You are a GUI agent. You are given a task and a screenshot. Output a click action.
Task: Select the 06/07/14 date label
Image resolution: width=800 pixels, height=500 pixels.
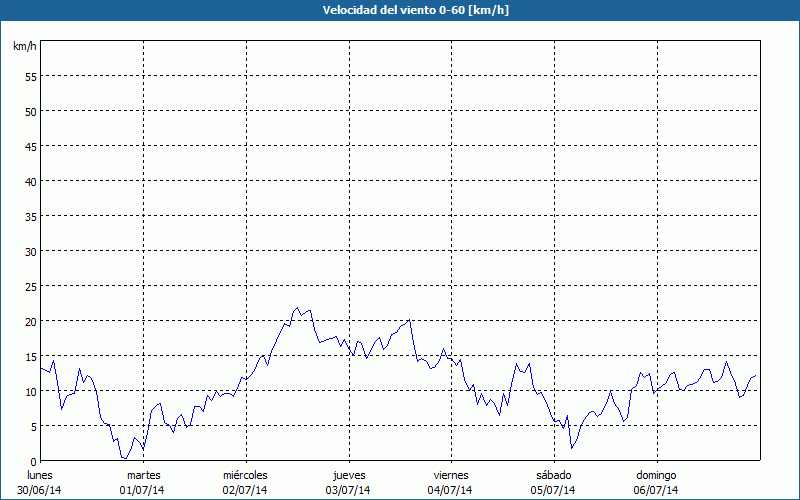[656, 490]
